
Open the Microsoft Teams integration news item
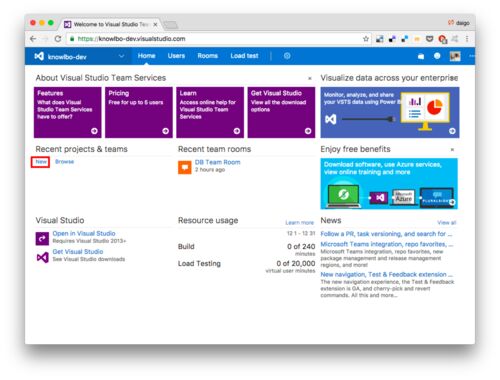pyautogui.click(x=387, y=244)
